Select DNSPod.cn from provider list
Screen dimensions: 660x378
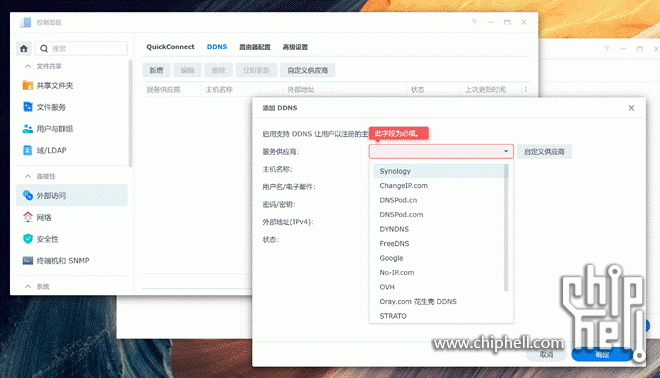pyautogui.click(x=438, y=200)
